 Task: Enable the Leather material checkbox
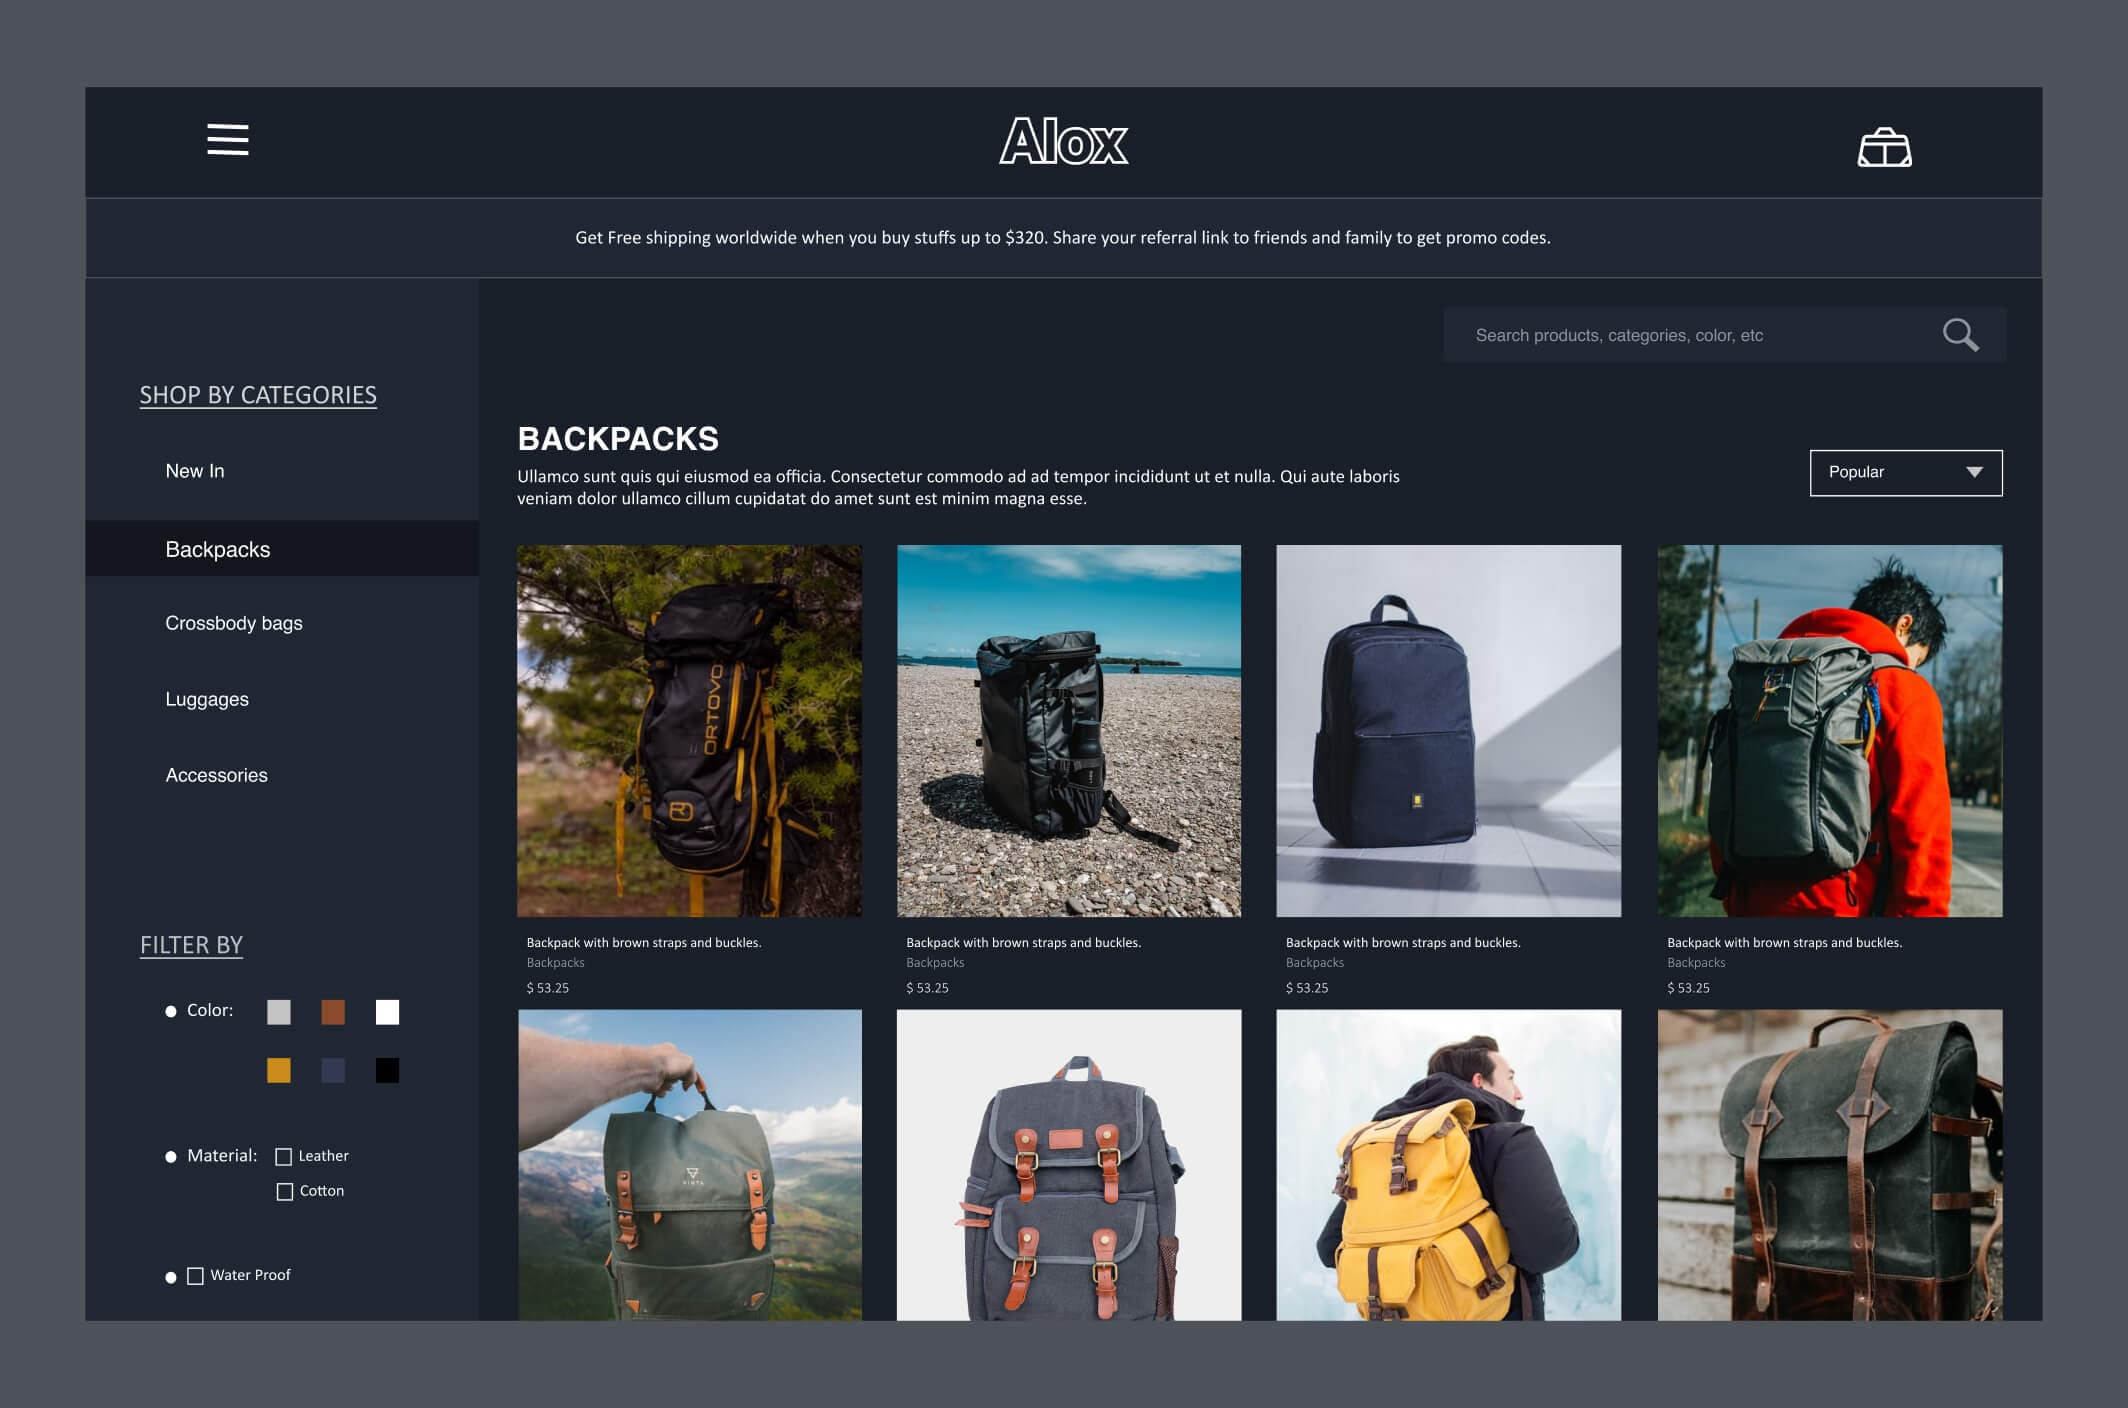coord(281,1155)
